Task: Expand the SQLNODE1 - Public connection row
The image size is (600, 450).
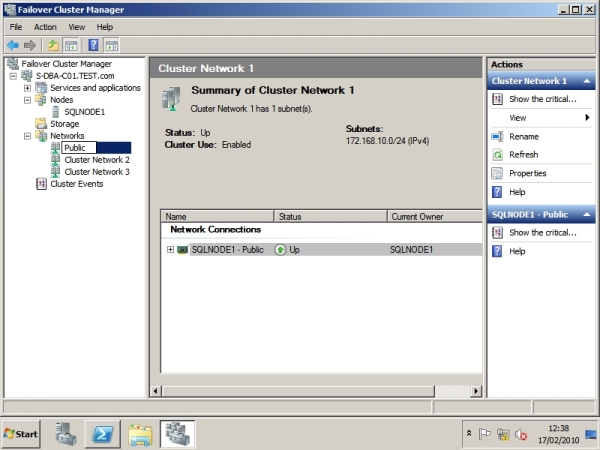Action: click(x=170, y=249)
